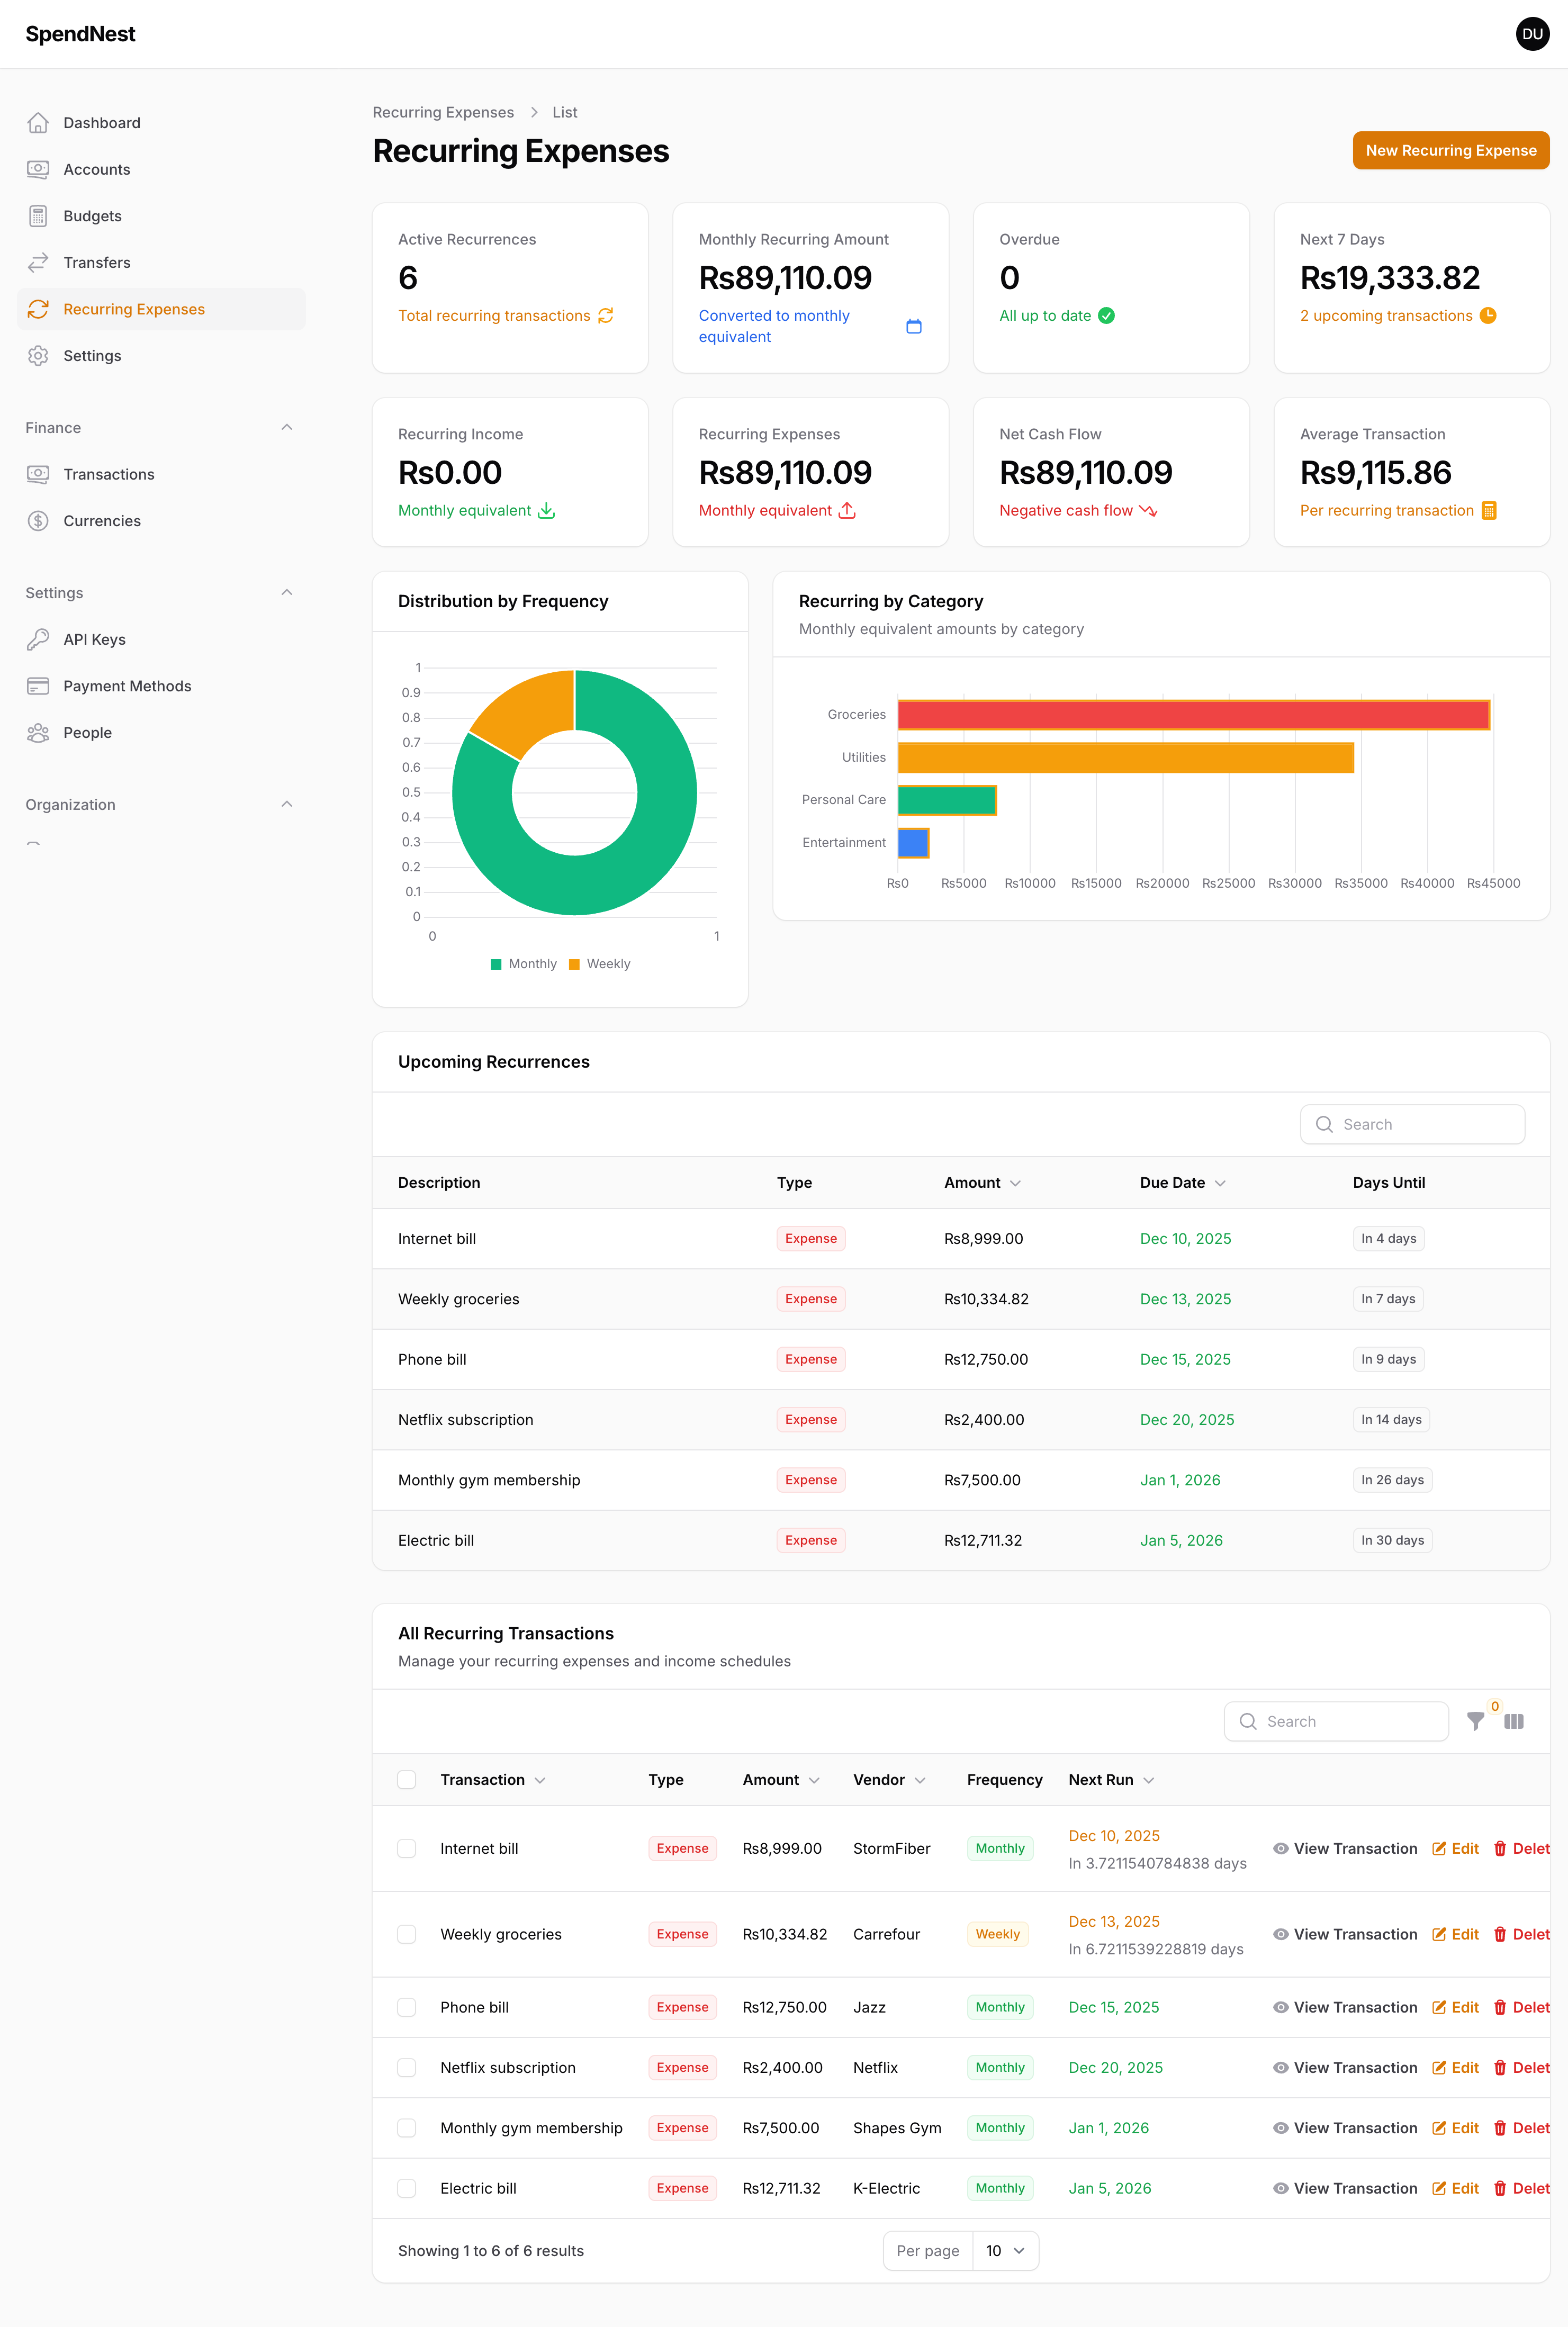The height and width of the screenshot is (2327, 1568).
Task: Click the Budgets calculator icon
Action: 38,216
